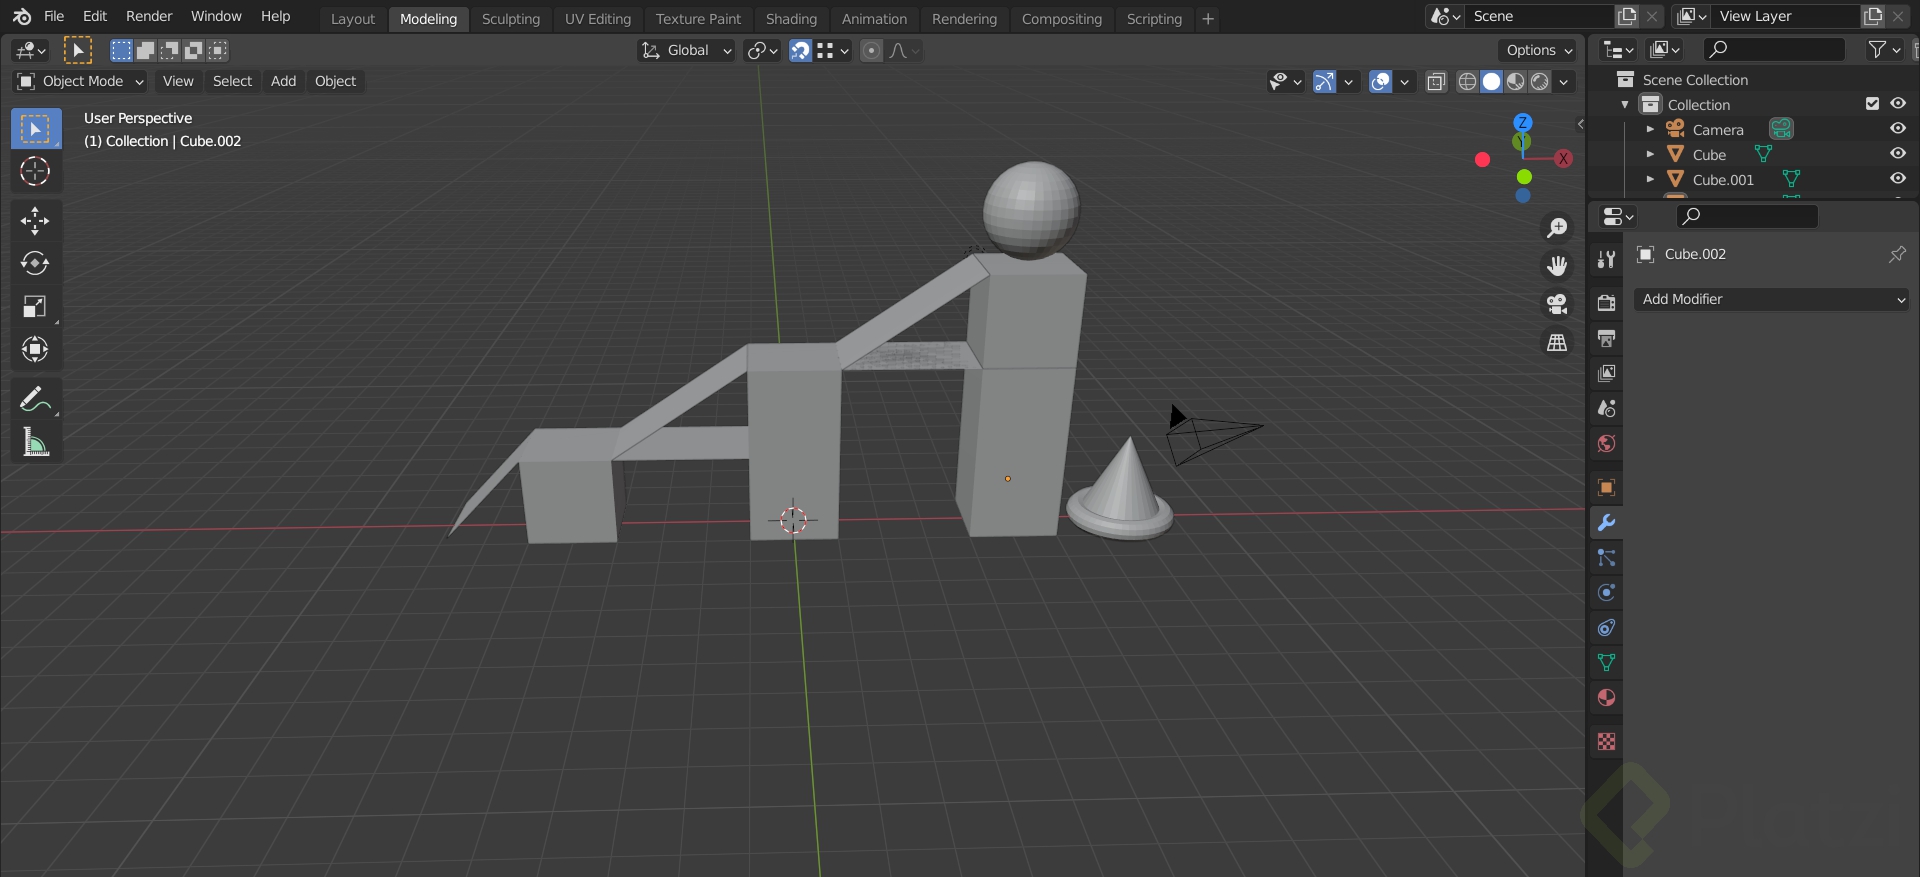
Task: Pick the Measure ruler tool
Action: click(35, 442)
